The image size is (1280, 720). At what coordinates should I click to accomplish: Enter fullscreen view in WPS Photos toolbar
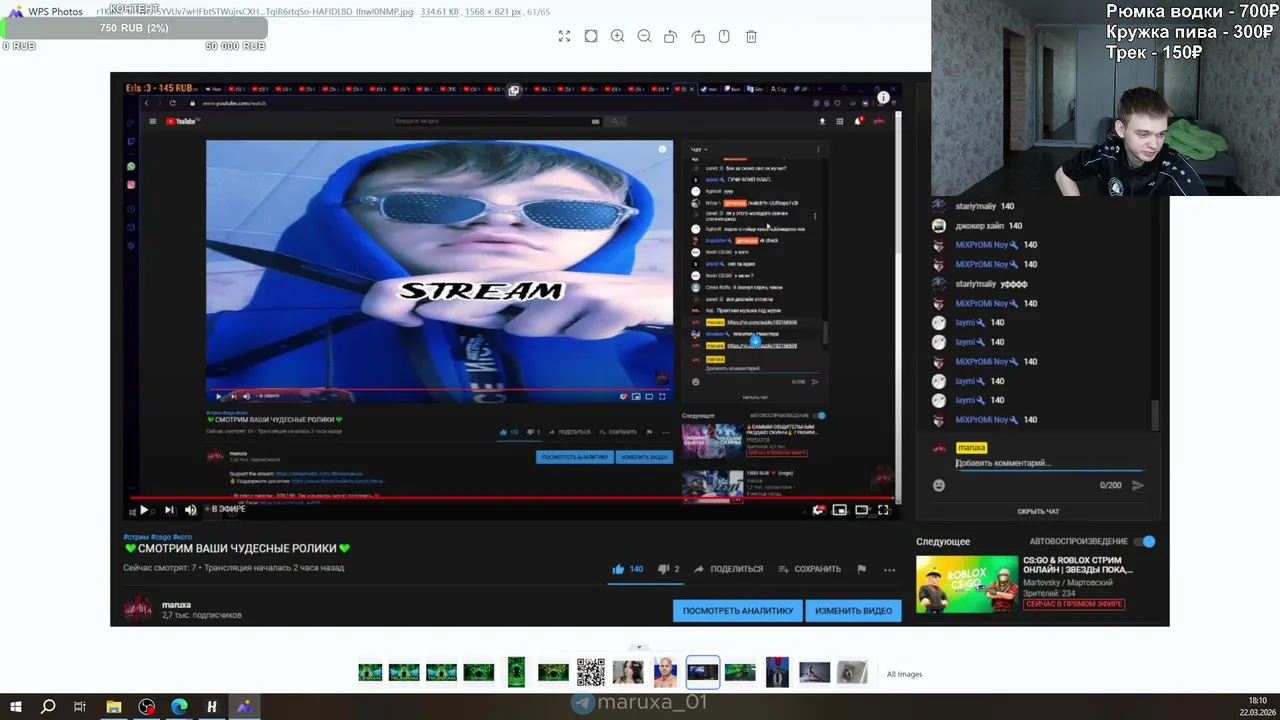coord(564,36)
